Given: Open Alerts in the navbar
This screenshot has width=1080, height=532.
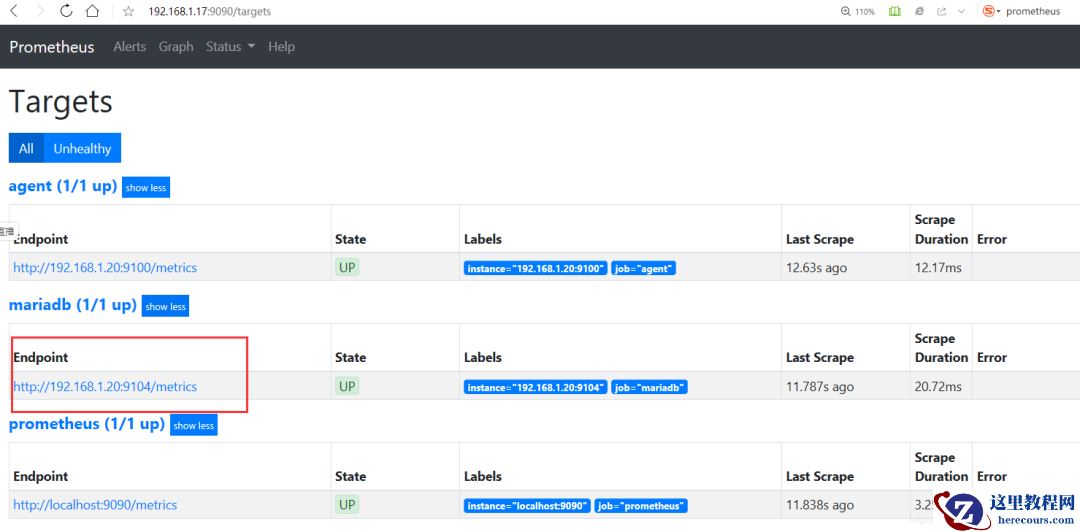Looking at the screenshot, I should coord(129,47).
